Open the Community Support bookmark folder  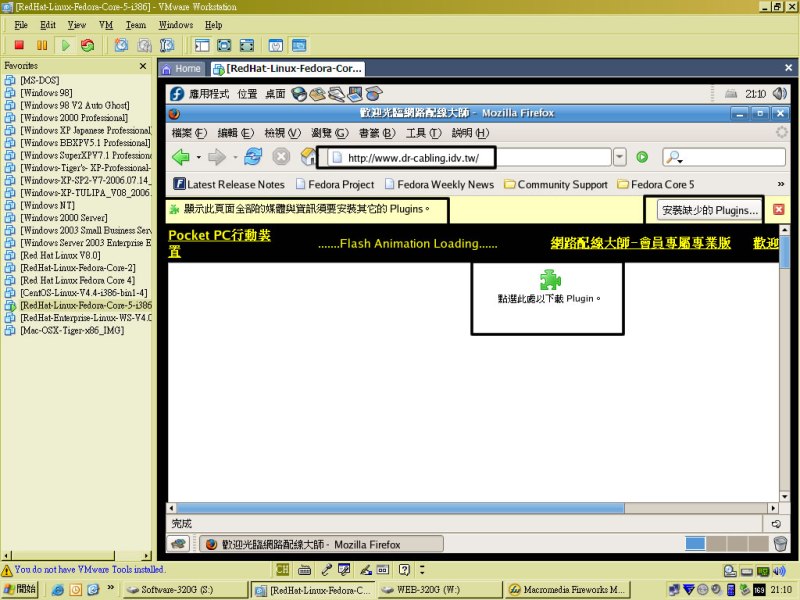[556, 184]
